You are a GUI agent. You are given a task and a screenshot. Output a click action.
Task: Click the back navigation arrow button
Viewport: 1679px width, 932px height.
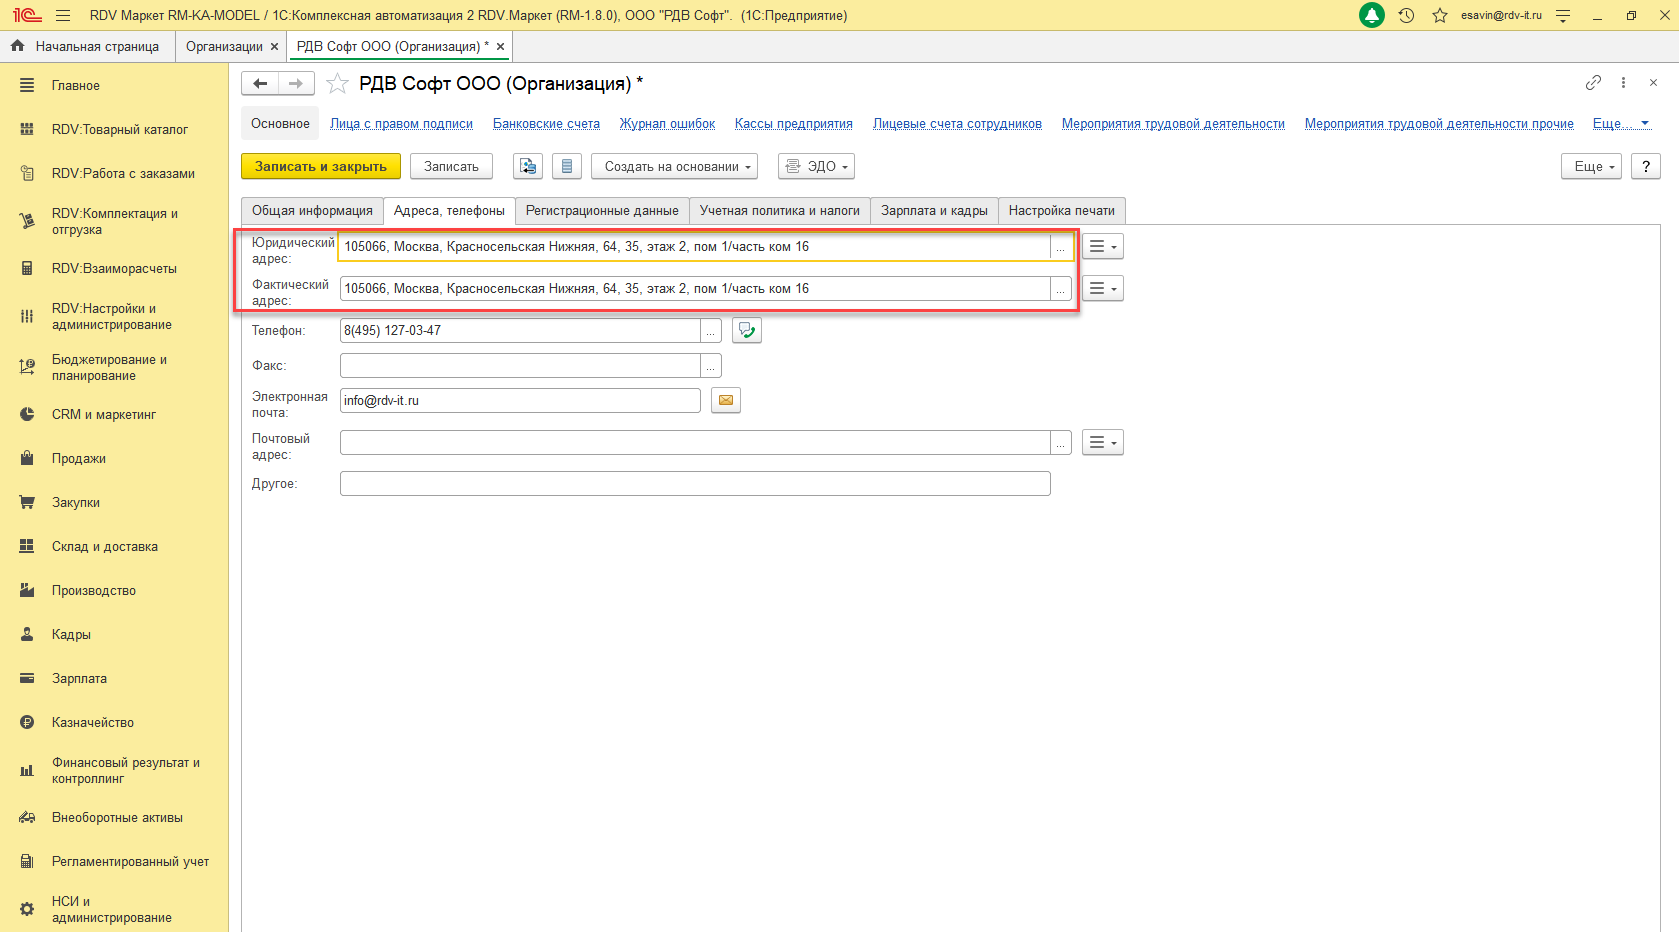(260, 84)
